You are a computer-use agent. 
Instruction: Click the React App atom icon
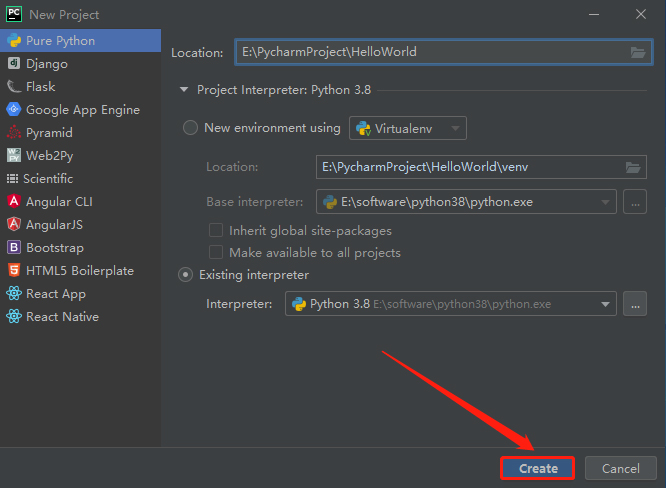(x=14, y=293)
